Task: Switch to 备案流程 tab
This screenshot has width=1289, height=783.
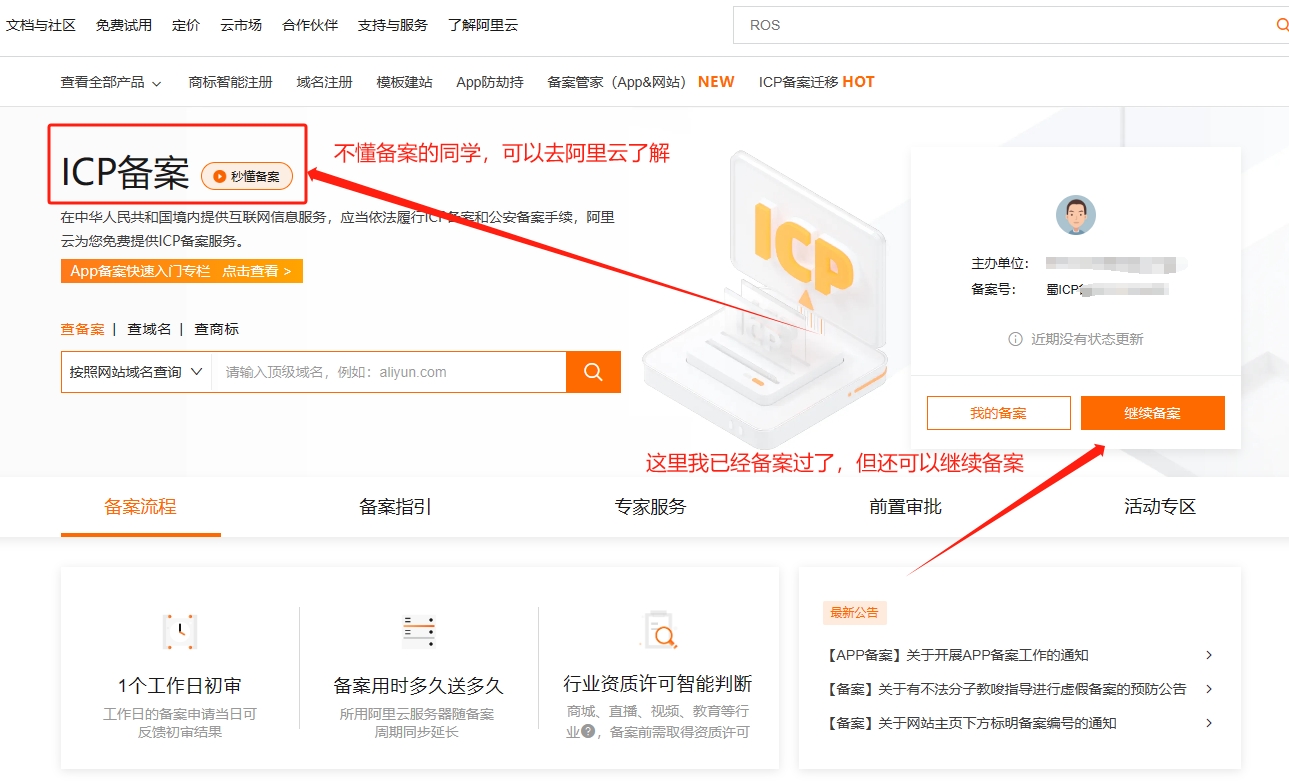Action: (140, 506)
